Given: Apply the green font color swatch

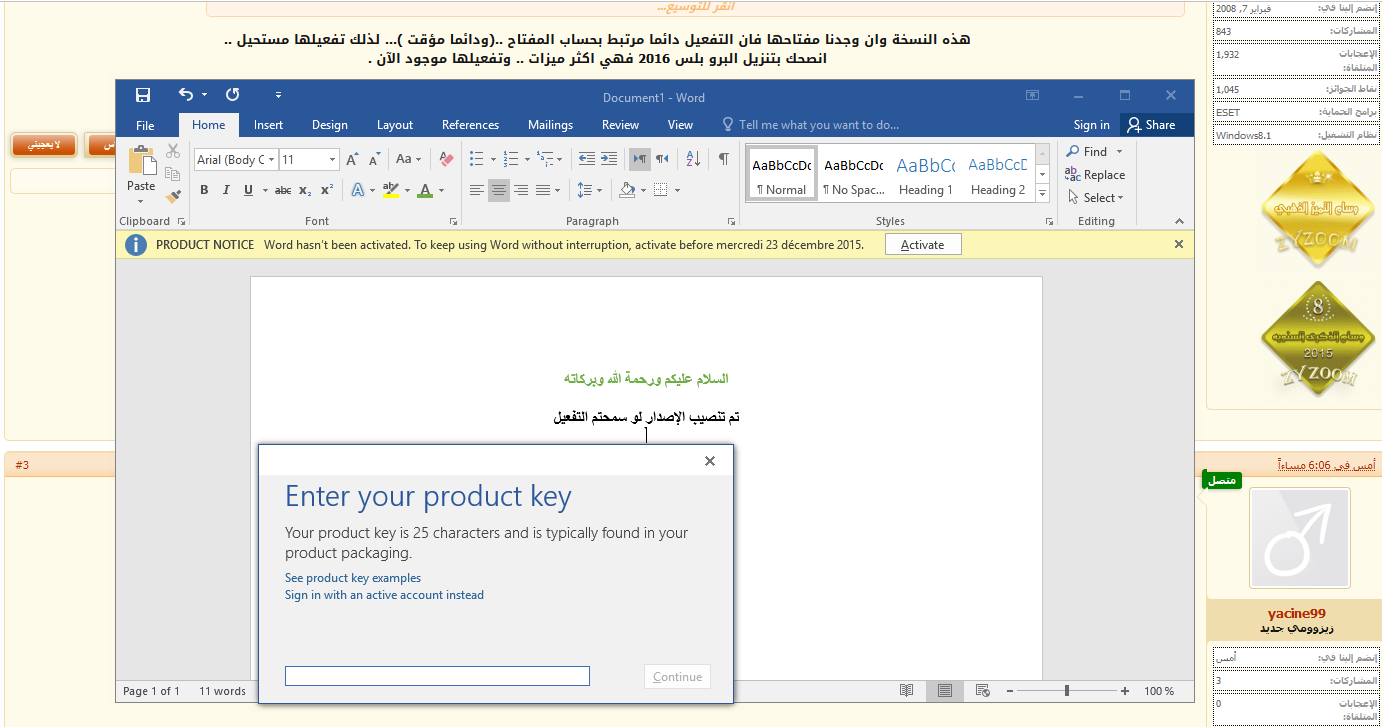Looking at the screenshot, I should point(425,190).
